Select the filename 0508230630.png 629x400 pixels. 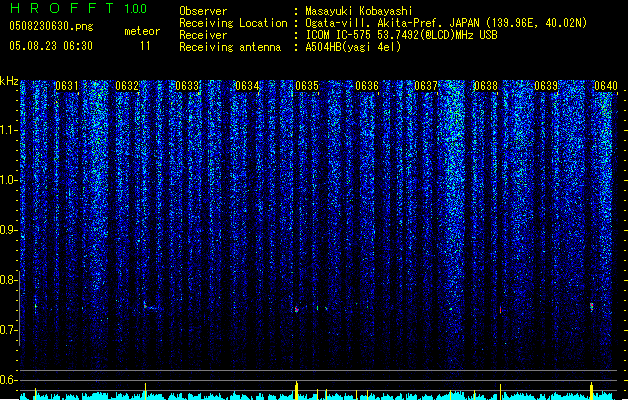[x=51, y=26]
